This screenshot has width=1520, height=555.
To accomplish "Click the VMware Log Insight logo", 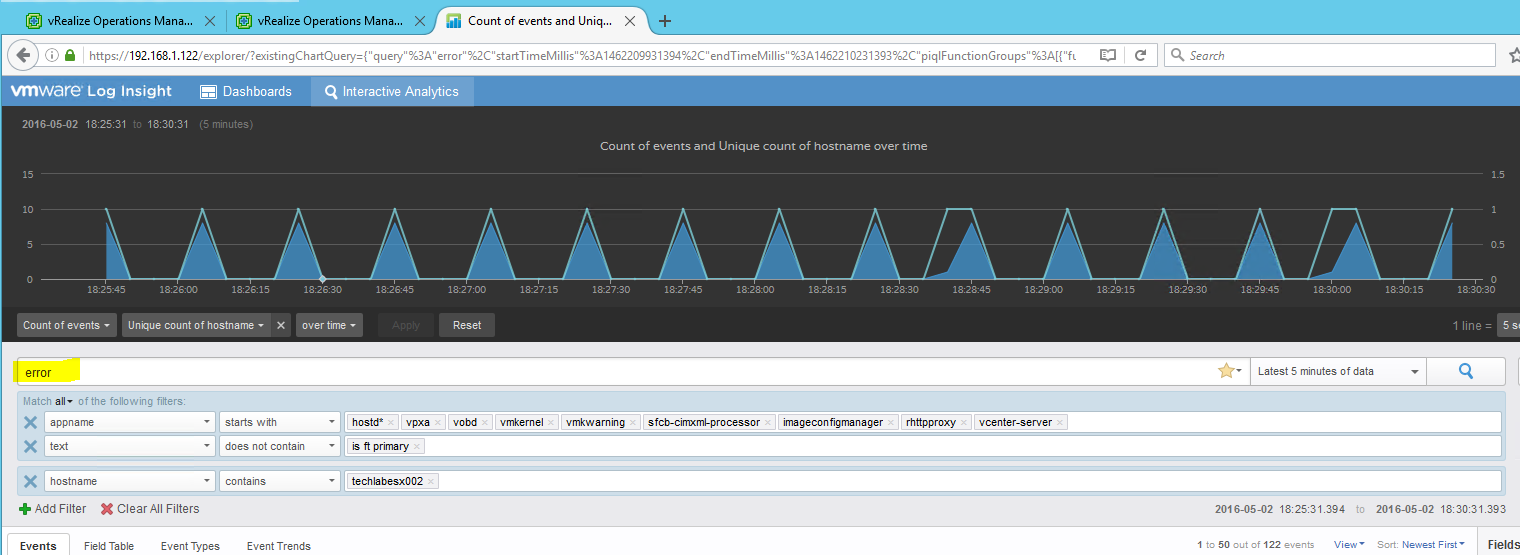I will [x=91, y=91].
